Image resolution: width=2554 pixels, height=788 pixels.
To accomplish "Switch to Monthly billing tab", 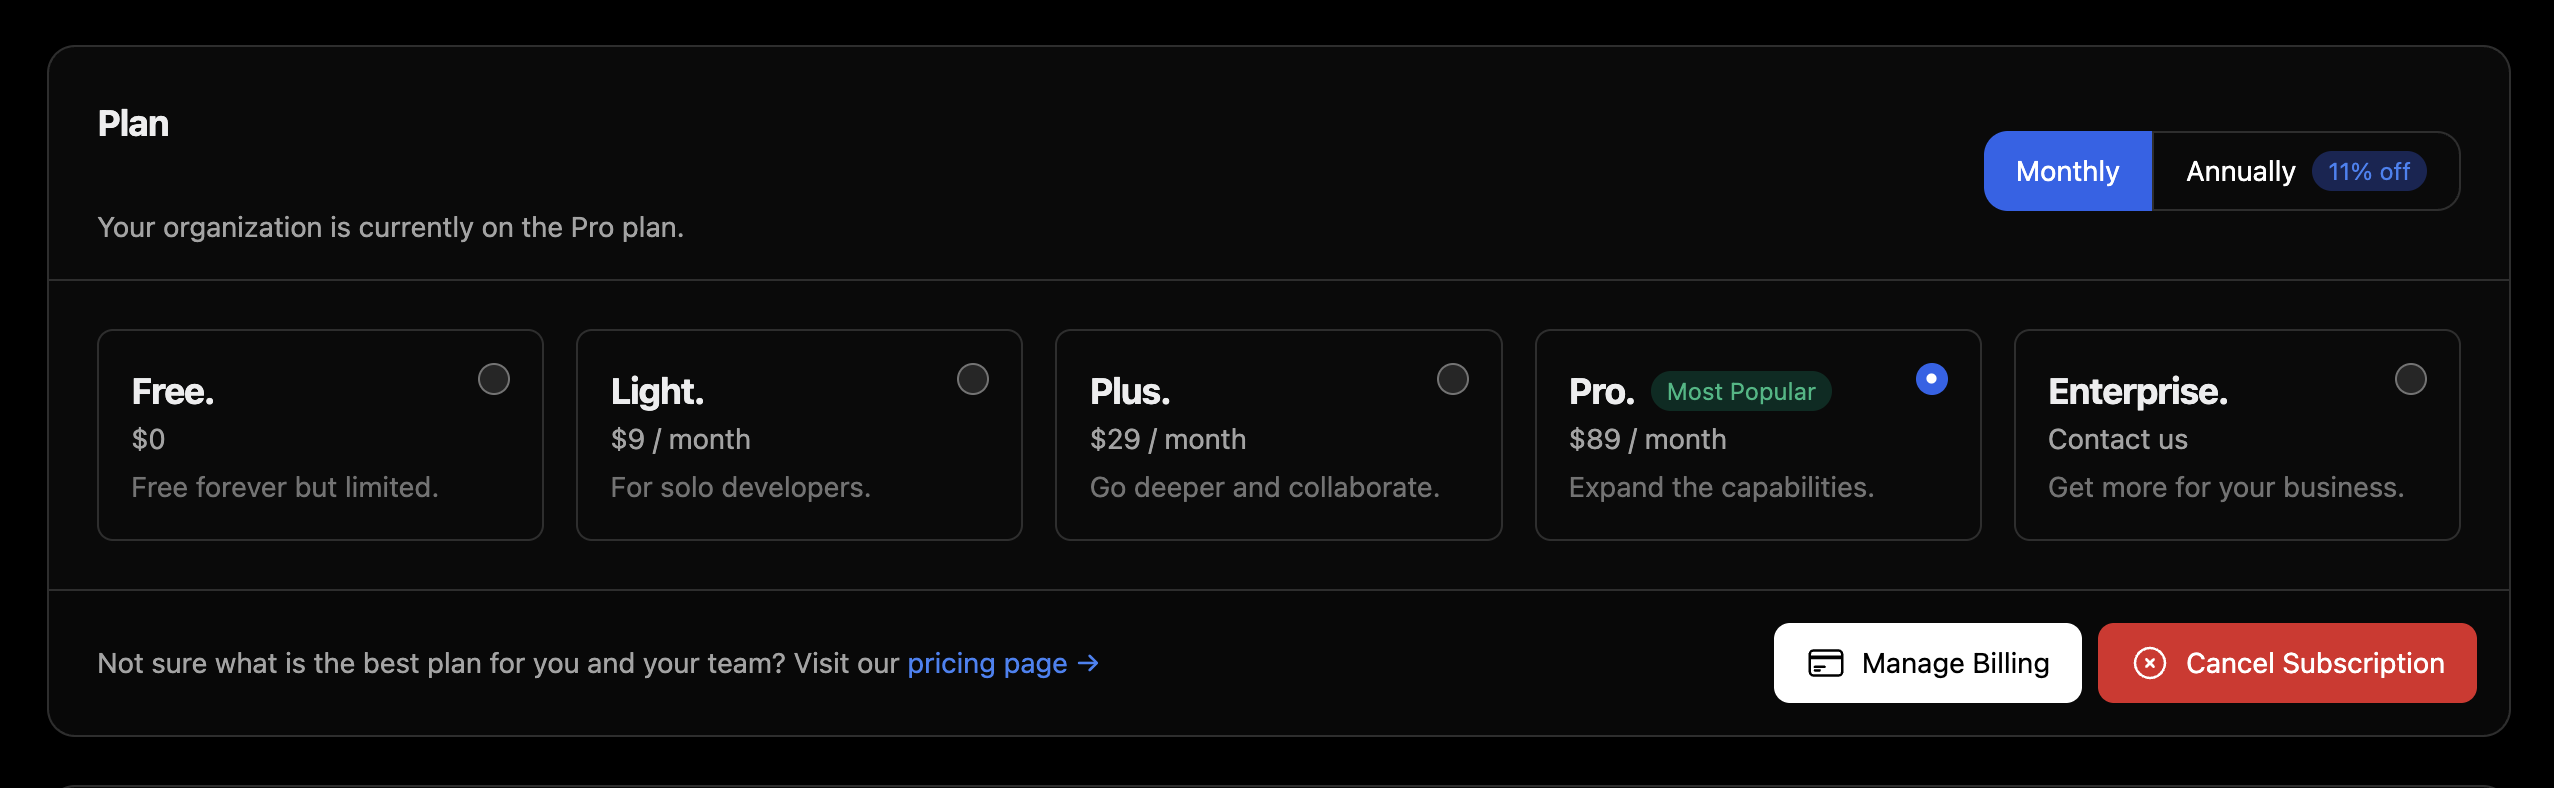I will click(2067, 171).
